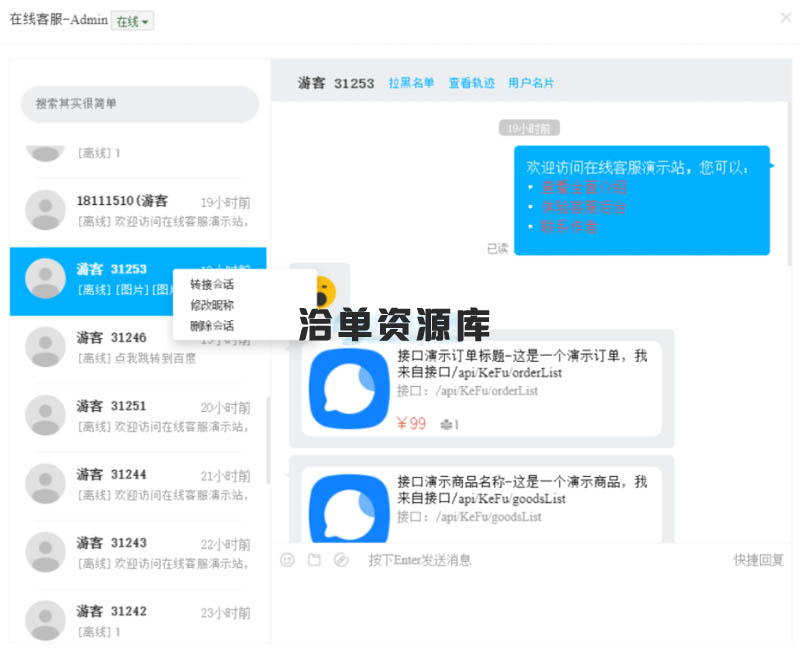800x650 pixels.
Task: Click the 20小时前 time on visitor 31251
Action: (x=226, y=408)
